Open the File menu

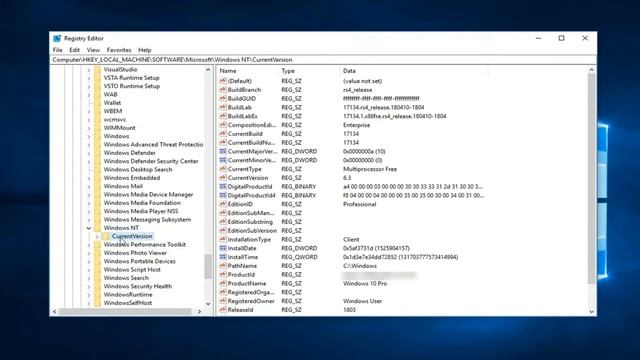pos(58,50)
